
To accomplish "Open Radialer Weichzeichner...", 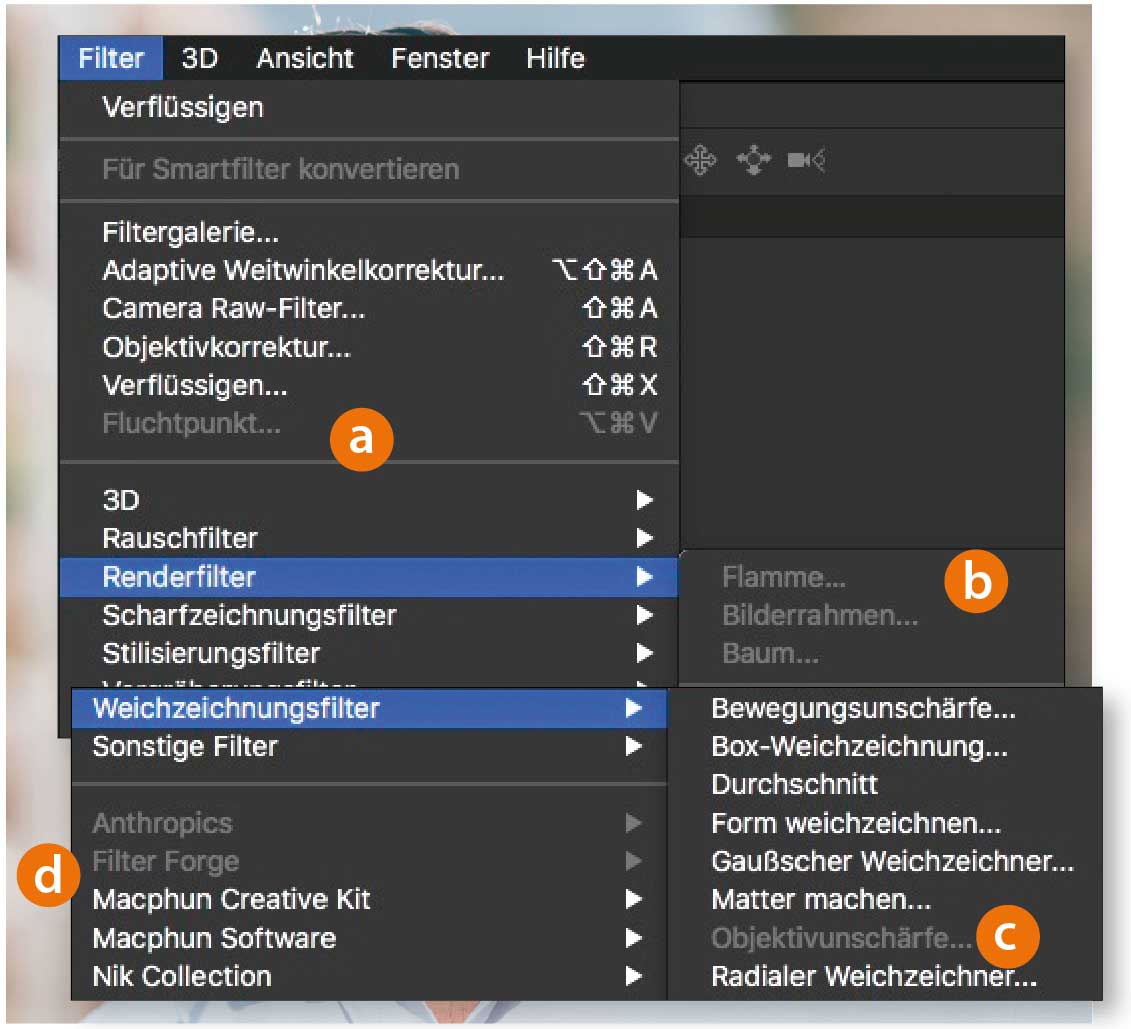I will coord(885,976).
